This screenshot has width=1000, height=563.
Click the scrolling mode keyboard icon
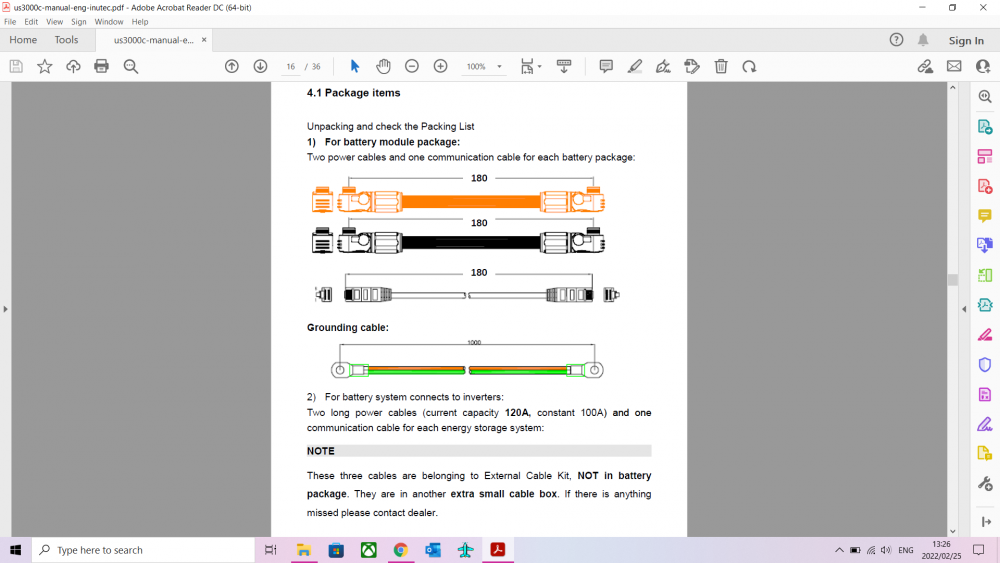click(x=564, y=66)
